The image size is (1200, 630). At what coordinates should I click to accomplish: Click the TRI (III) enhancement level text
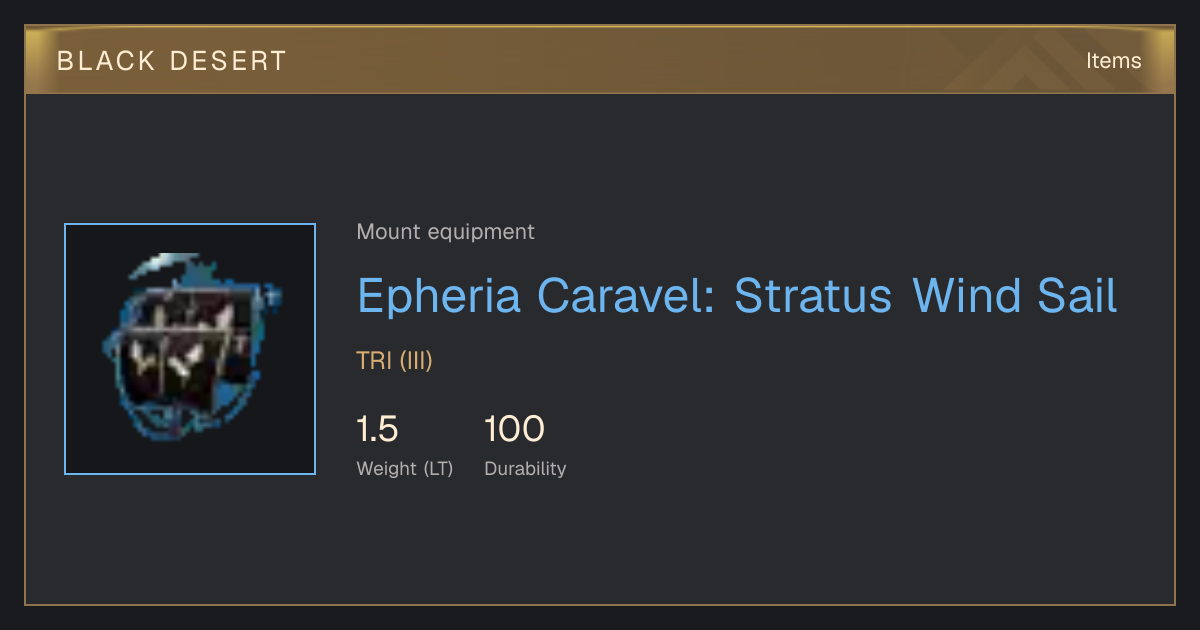pos(394,361)
